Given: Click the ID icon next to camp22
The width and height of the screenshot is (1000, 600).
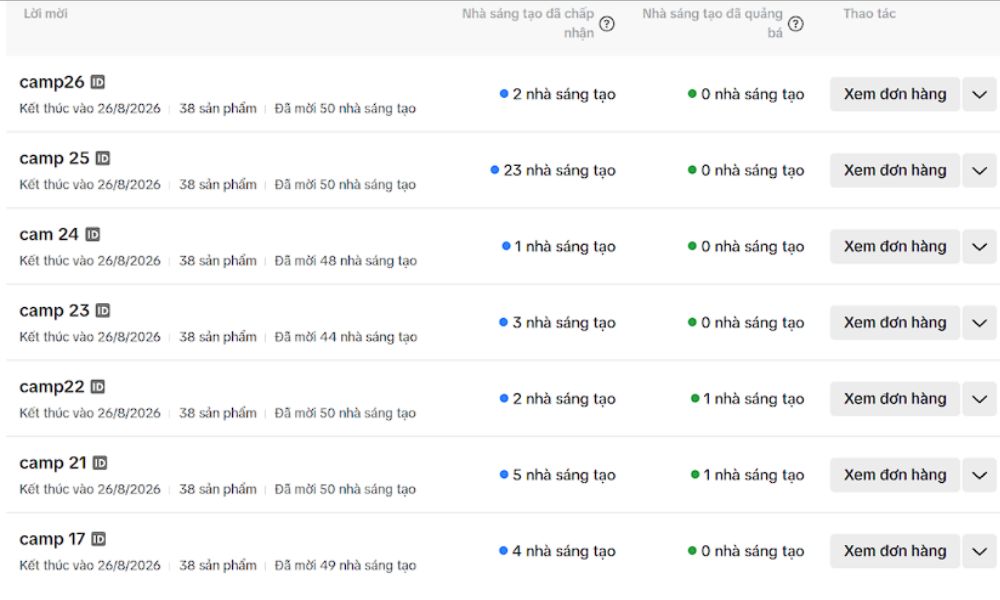Looking at the screenshot, I should 98,386.
